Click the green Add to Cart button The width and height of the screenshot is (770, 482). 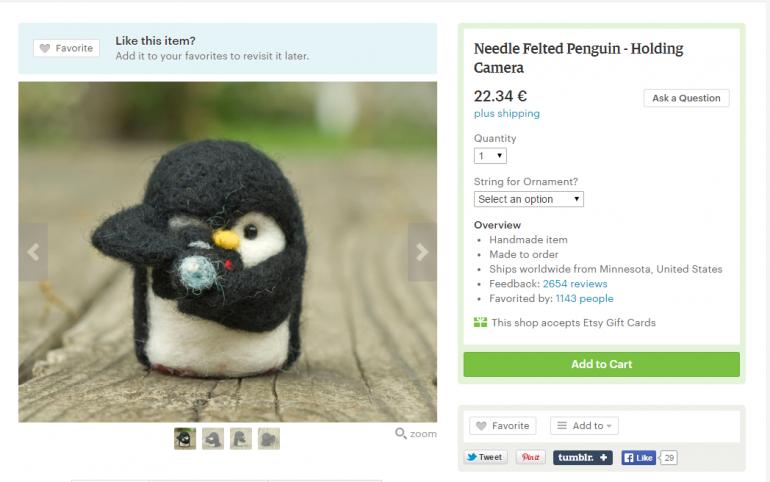pyautogui.click(x=602, y=364)
